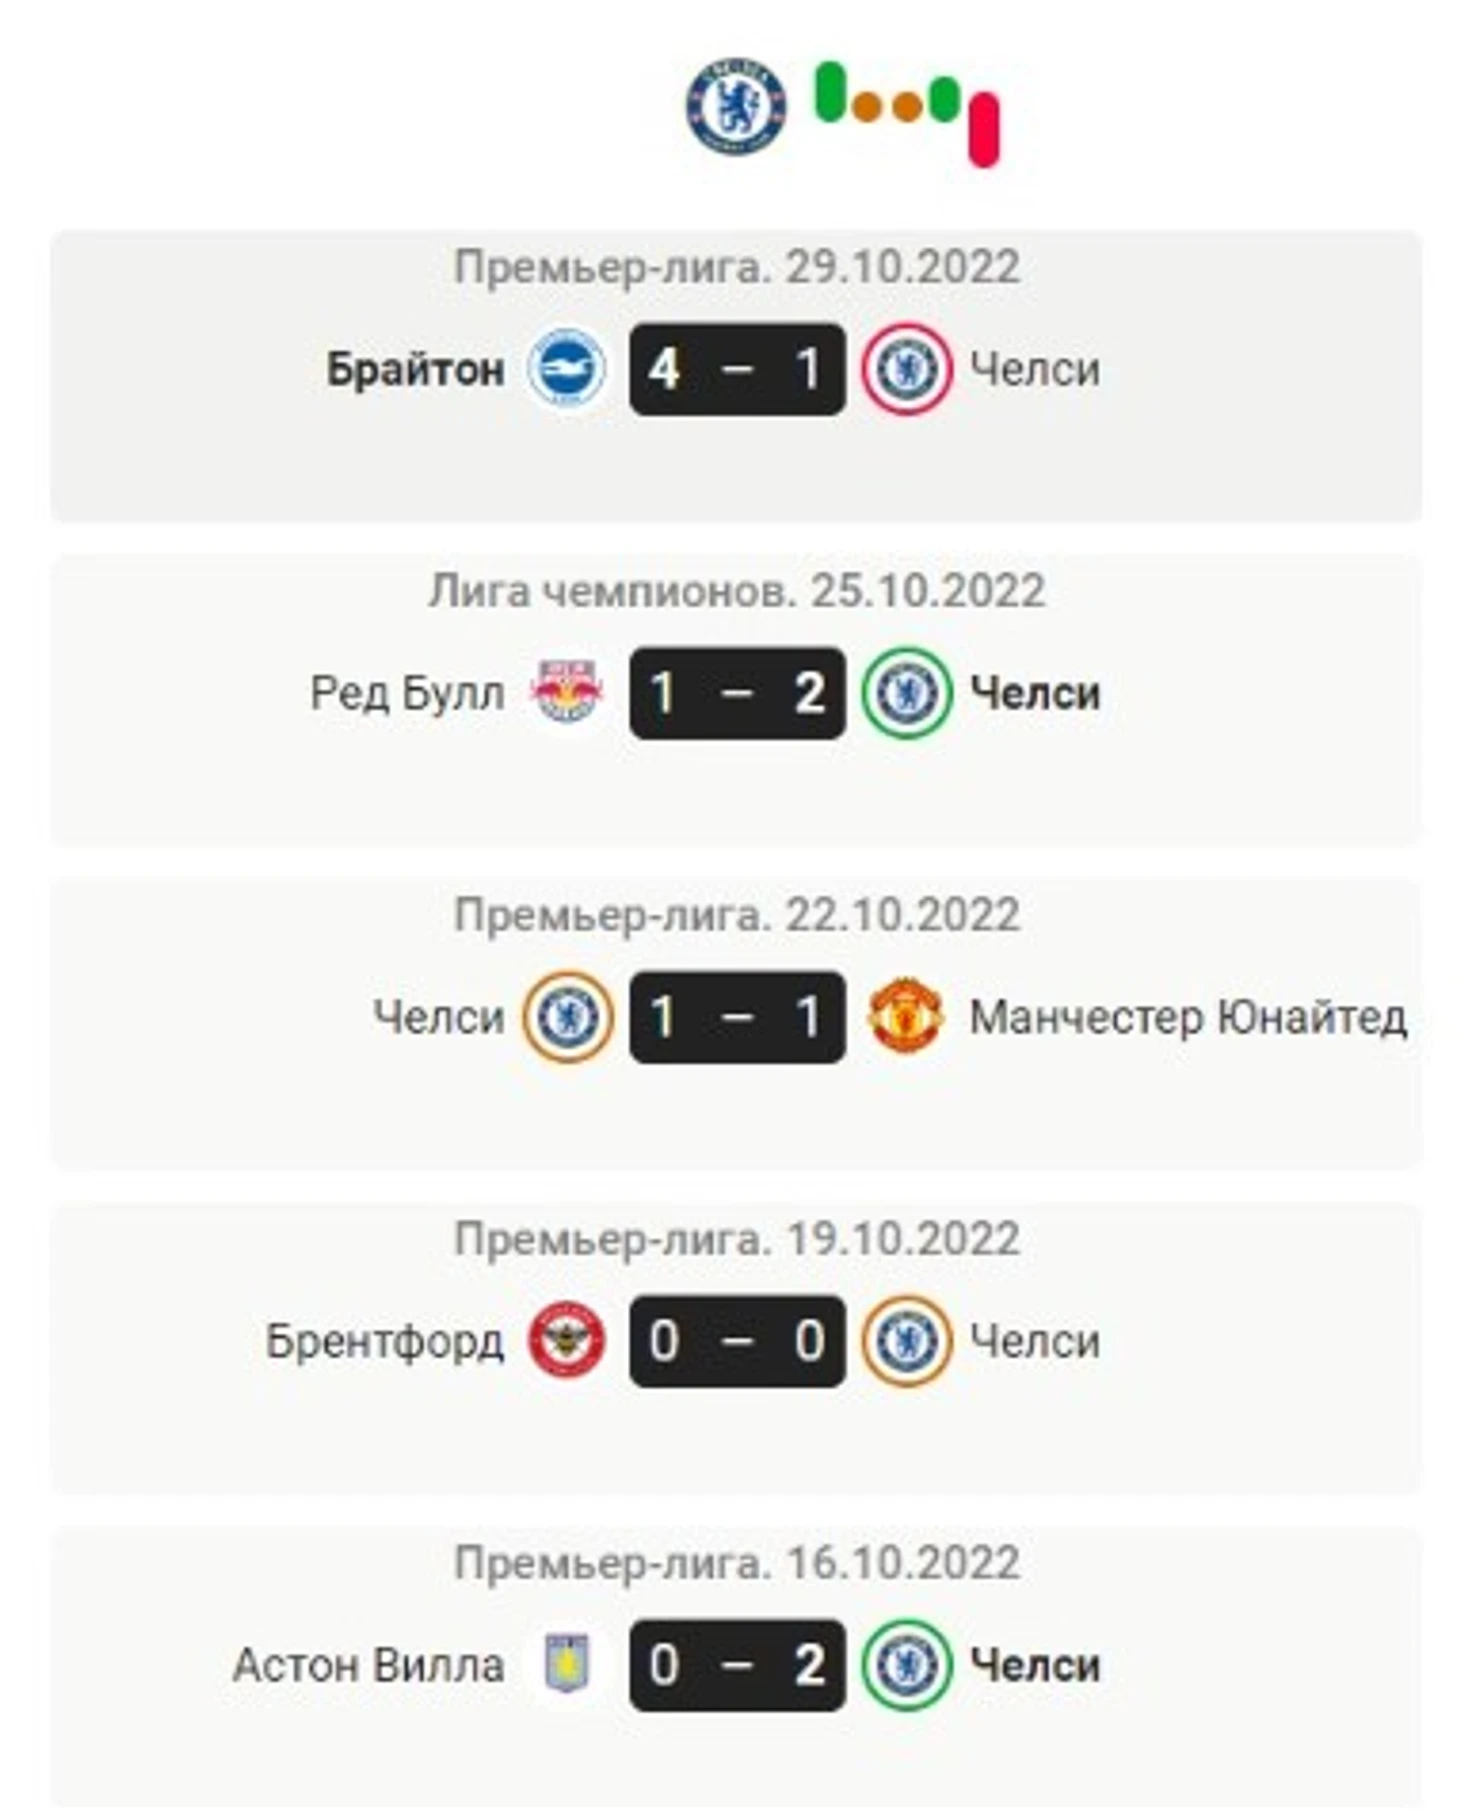Click the Манчестер Юнайтед team name

1188,1017
